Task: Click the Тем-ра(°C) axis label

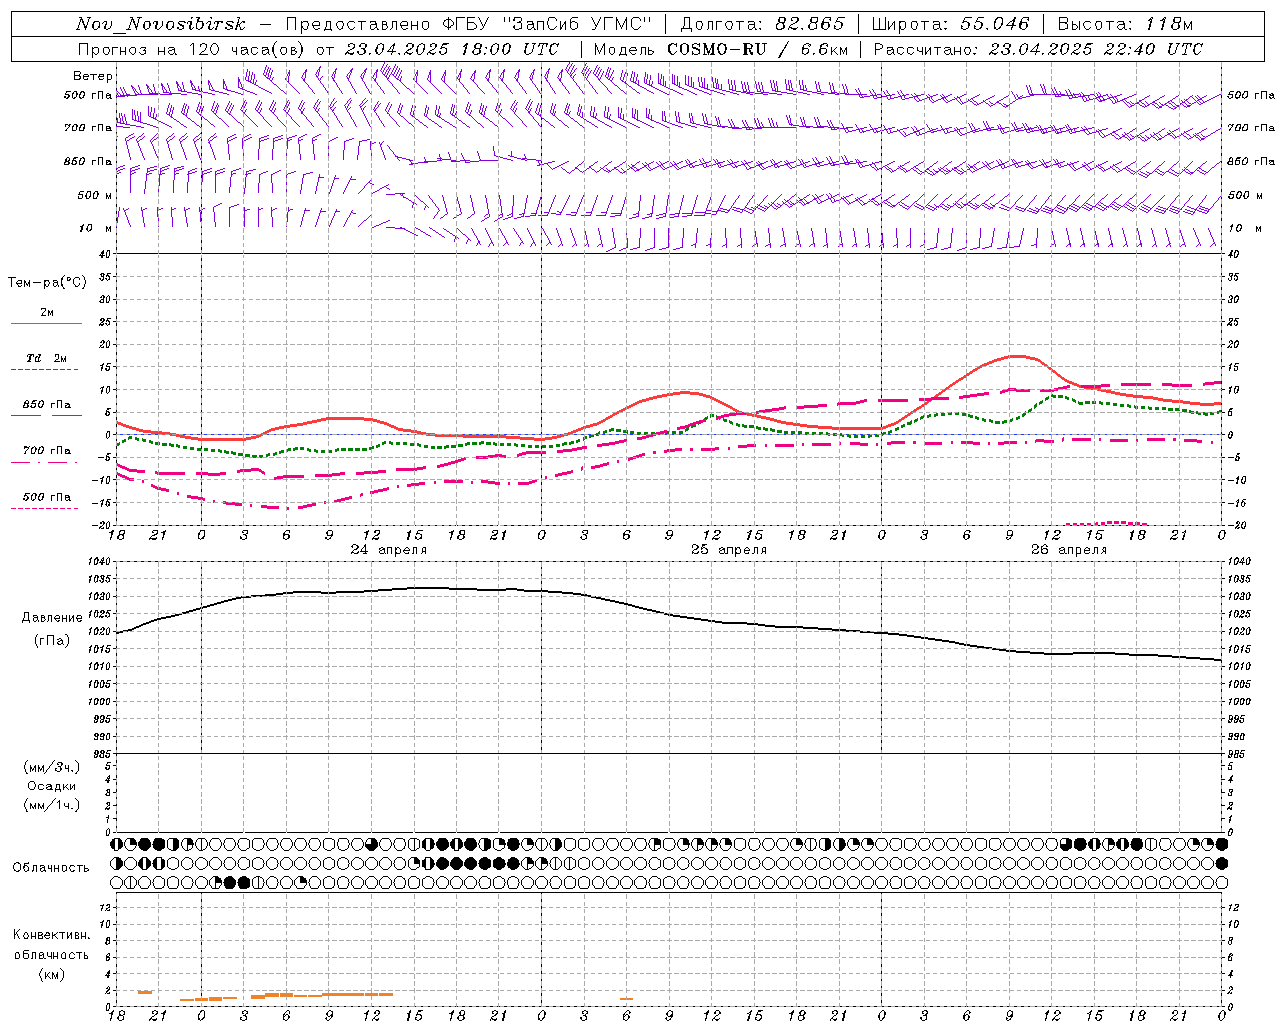Action: tap(47, 283)
